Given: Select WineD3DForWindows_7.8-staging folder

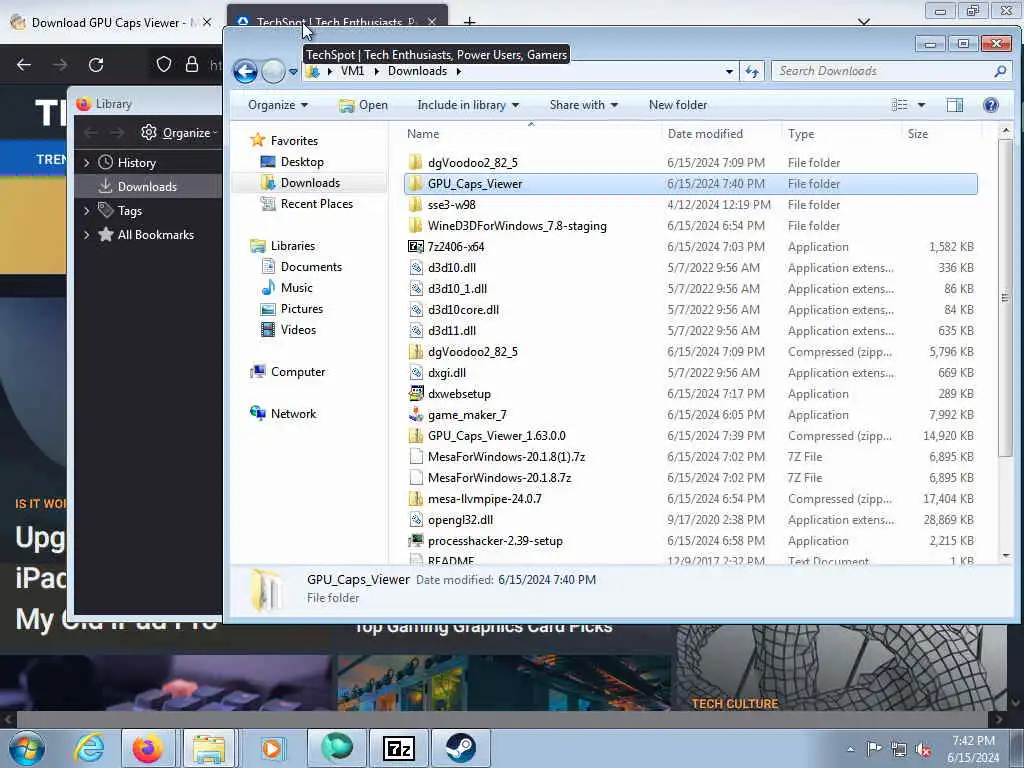Looking at the screenshot, I should (517, 226).
